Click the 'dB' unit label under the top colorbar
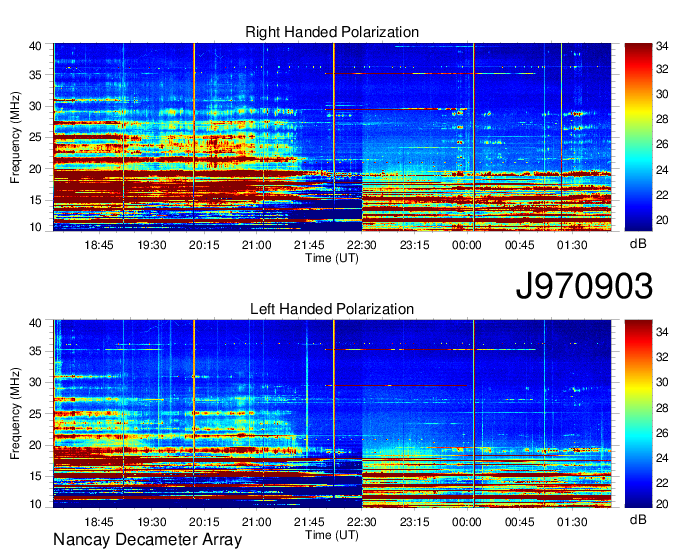The width and height of the screenshot is (680, 552). 638,244
